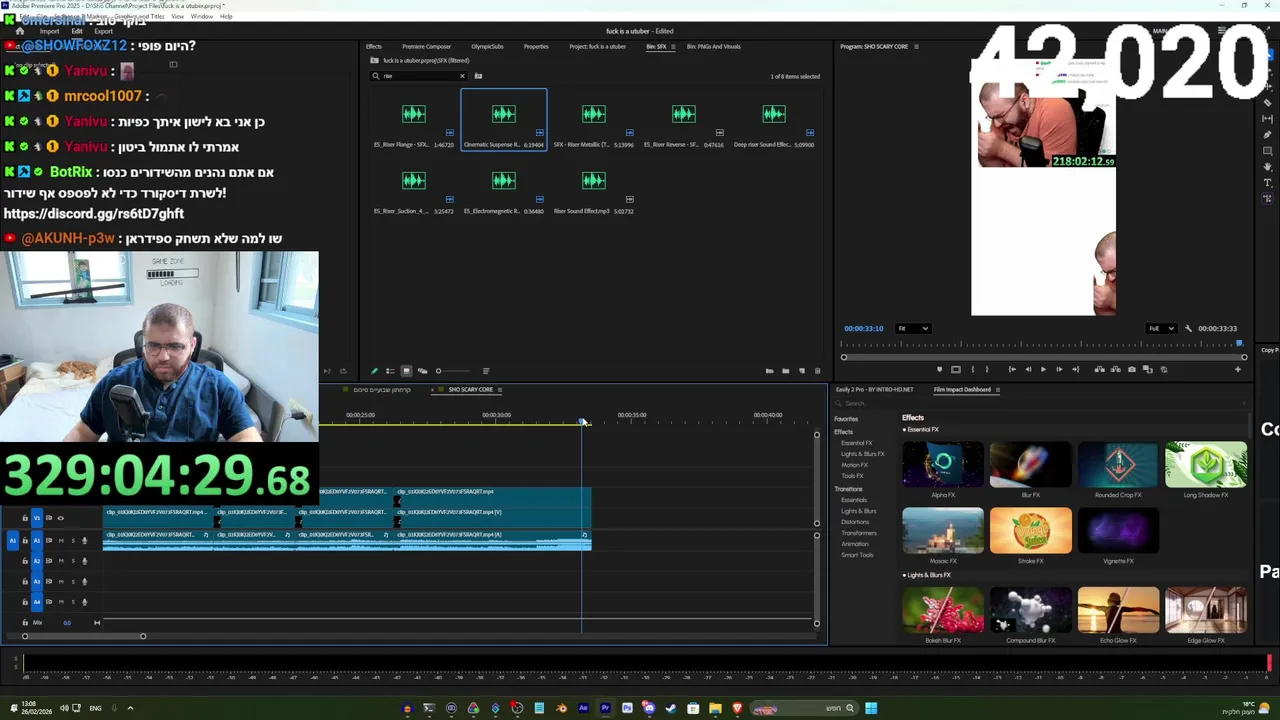Open Lights & Blurs FX category
This screenshot has height=720, width=1280.
pyautogui.click(x=862, y=454)
